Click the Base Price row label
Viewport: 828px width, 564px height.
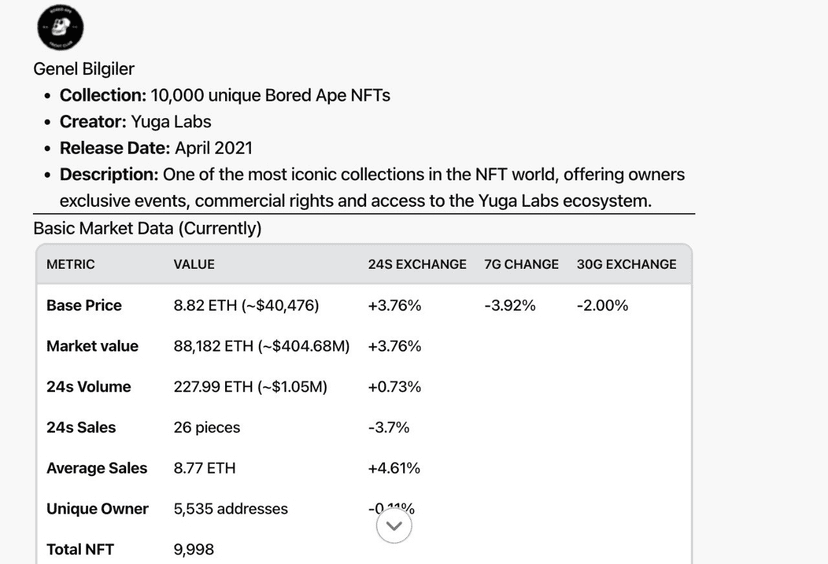84,306
